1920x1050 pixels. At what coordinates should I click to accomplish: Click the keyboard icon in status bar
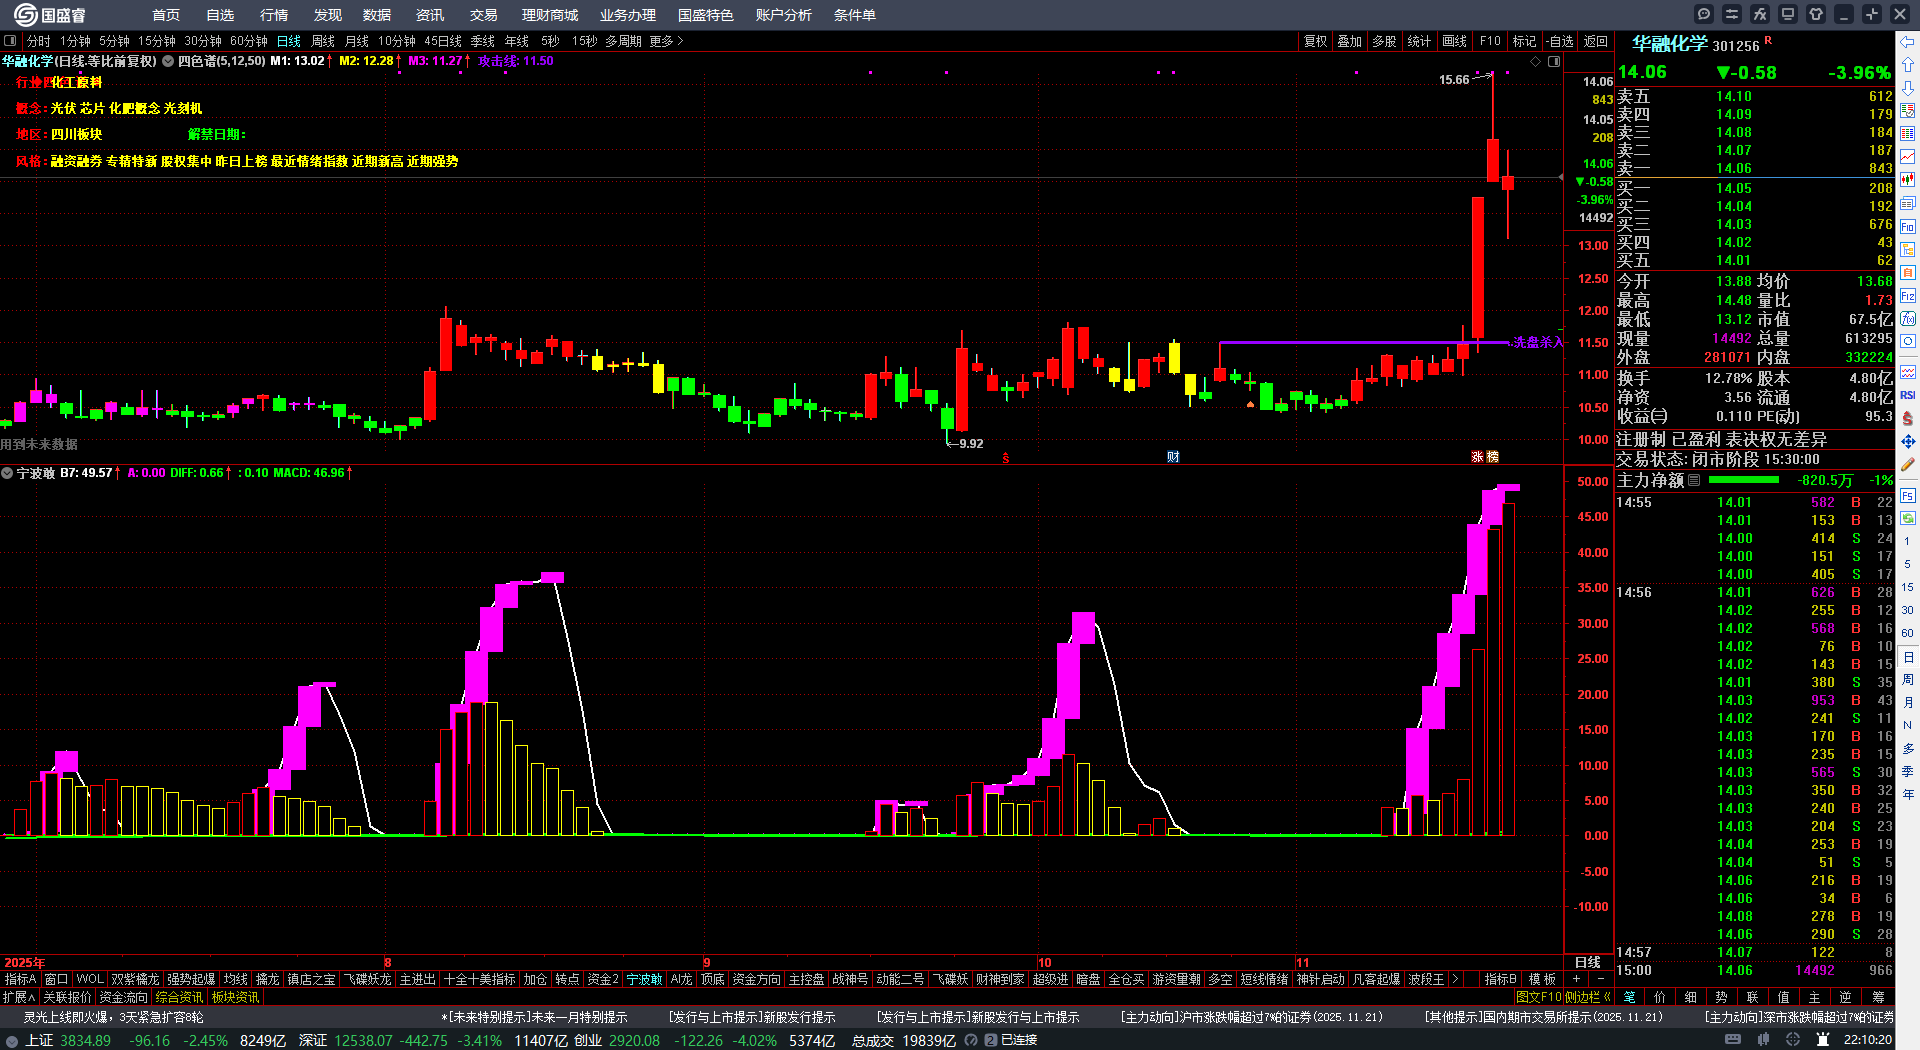coord(1733,1040)
